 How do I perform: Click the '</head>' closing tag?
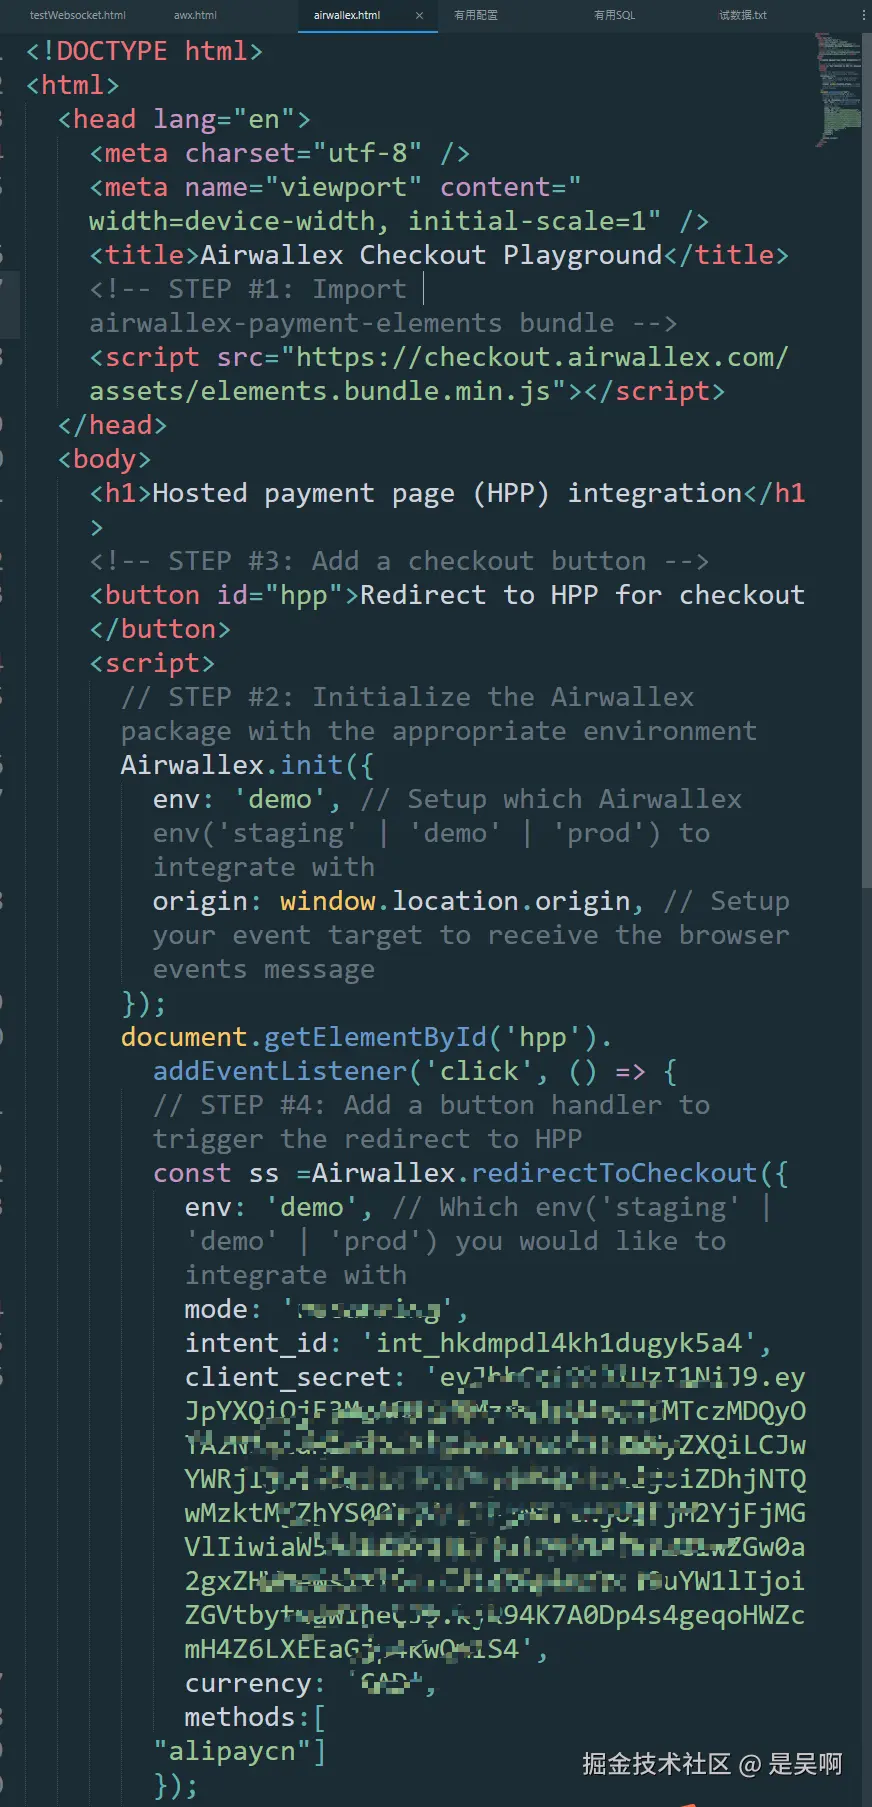click(112, 425)
